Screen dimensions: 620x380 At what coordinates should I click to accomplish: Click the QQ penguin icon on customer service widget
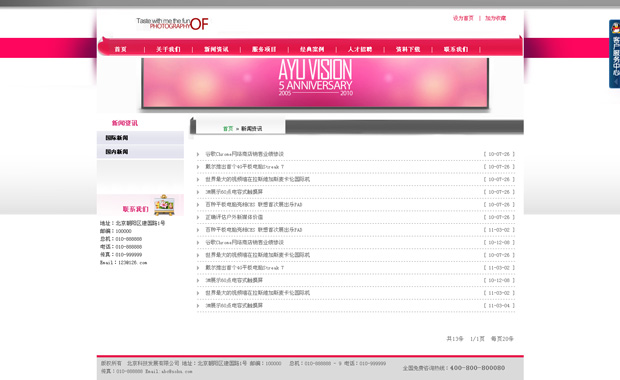point(616,28)
